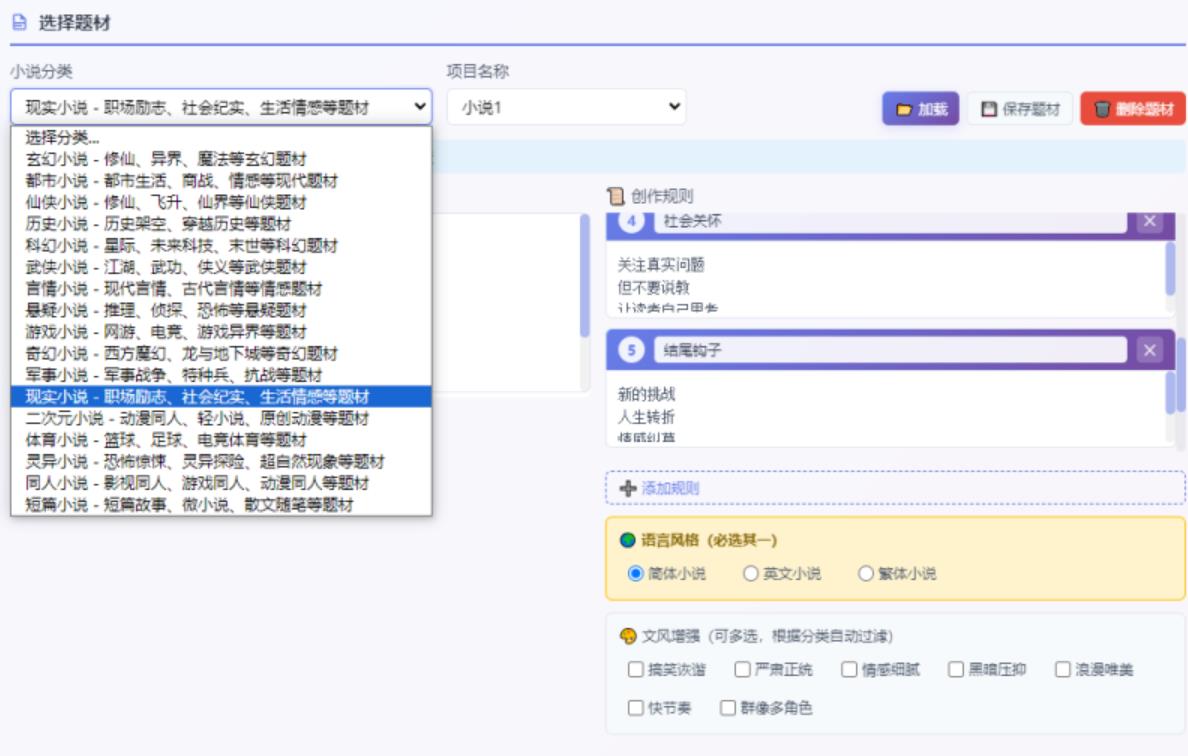This screenshot has height=756, width=1188.
Task: Click the plus icon beside 添加规则
Action: [628, 489]
